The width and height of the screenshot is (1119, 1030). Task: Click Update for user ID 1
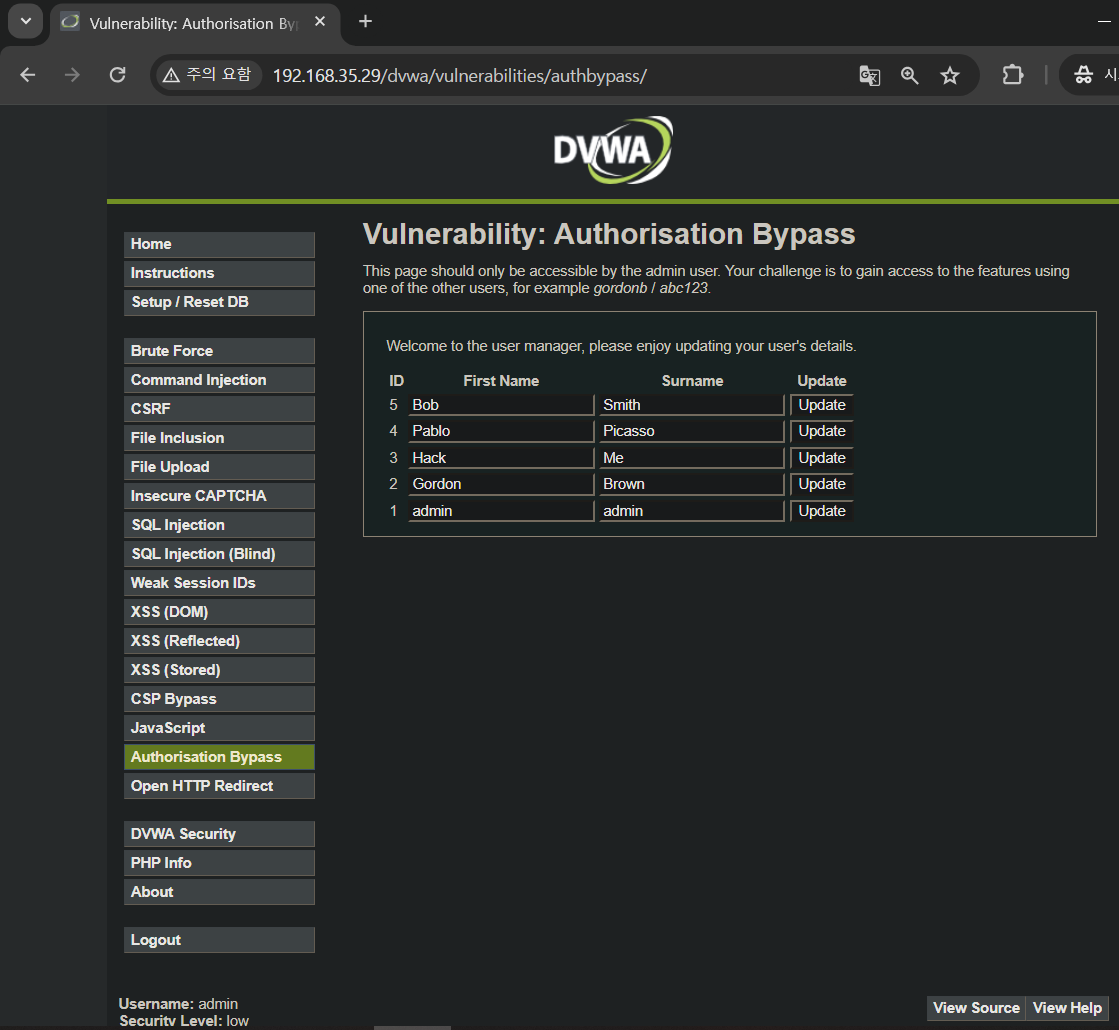click(x=821, y=511)
